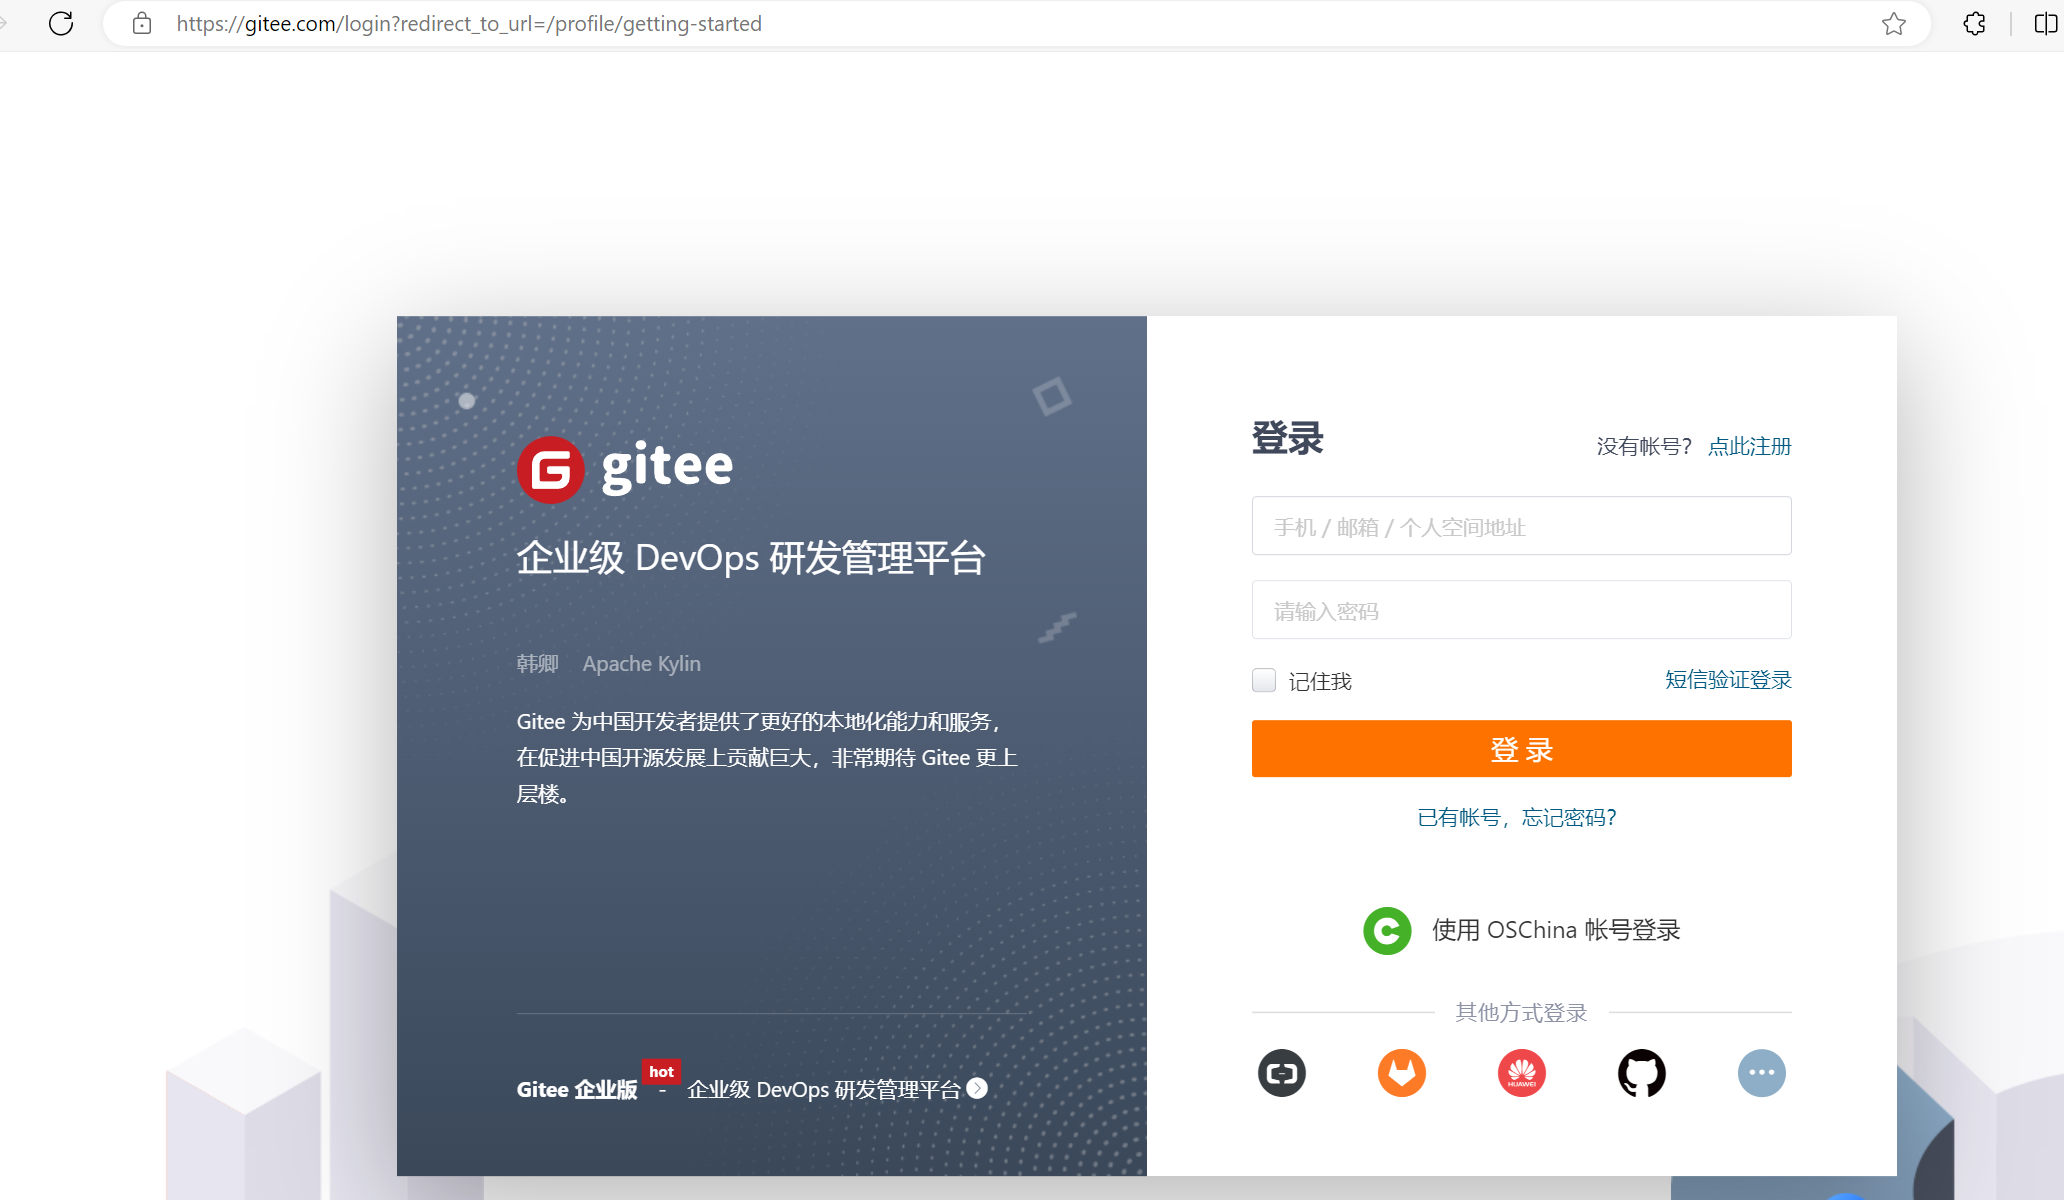This screenshot has width=2064, height=1200.
Task: Sign in with the dark link-chain icon
Action: tap(1282, 1073)
